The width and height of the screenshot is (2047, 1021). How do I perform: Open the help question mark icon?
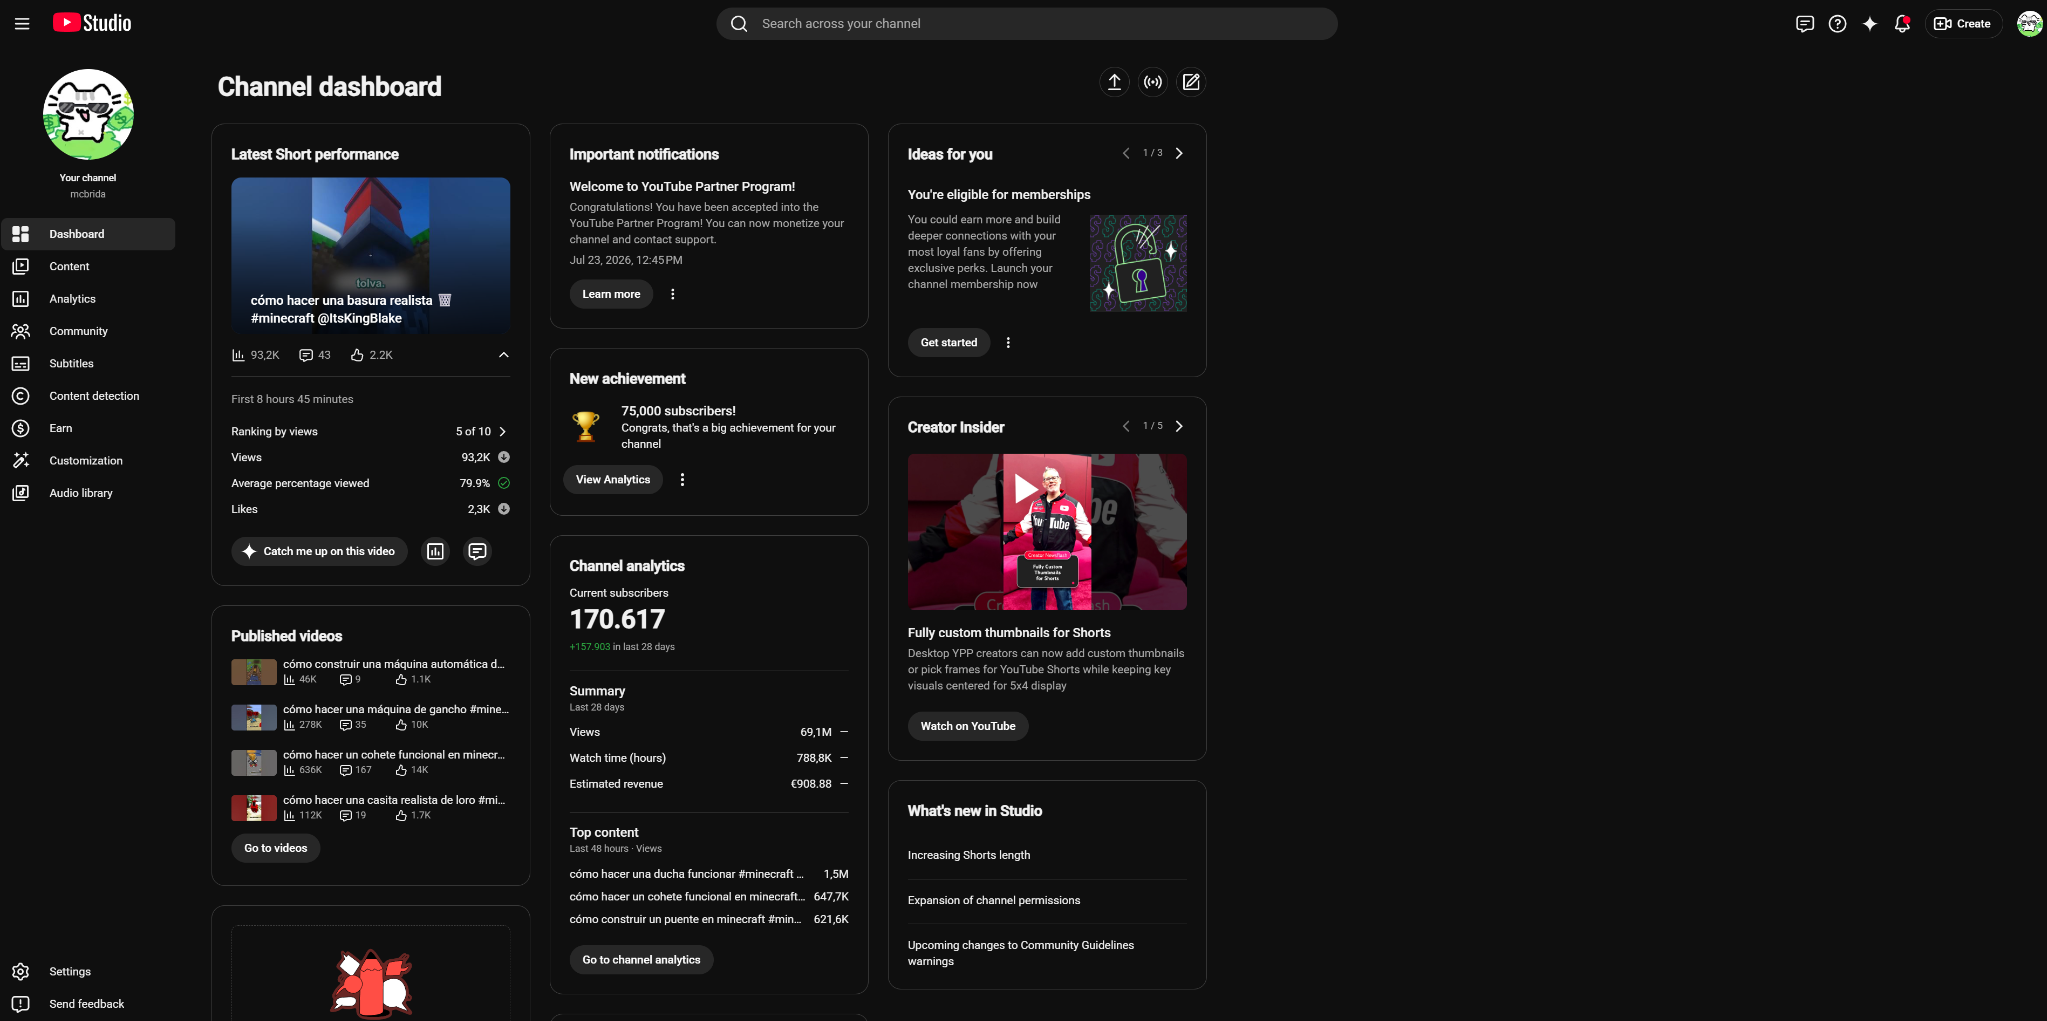click(x=1838, y=24)
